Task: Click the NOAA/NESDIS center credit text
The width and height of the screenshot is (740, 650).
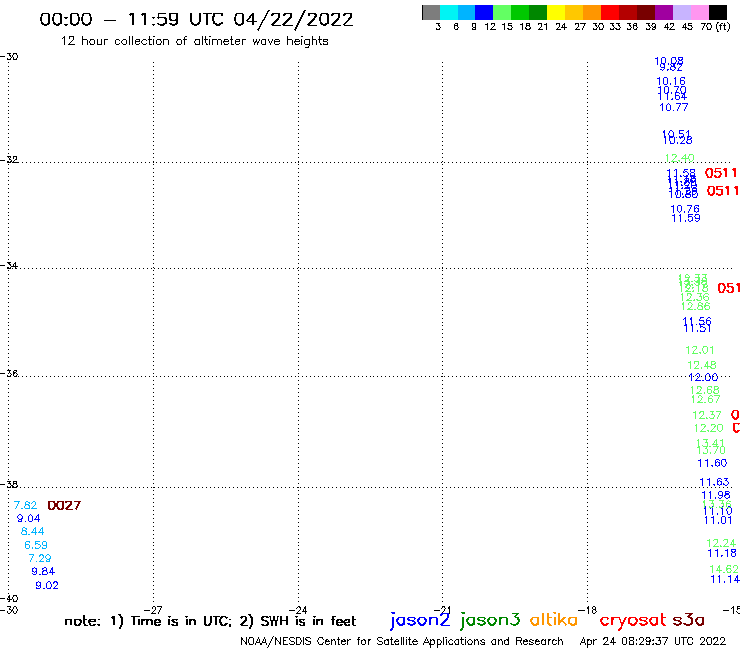Action: pos(402,641)
